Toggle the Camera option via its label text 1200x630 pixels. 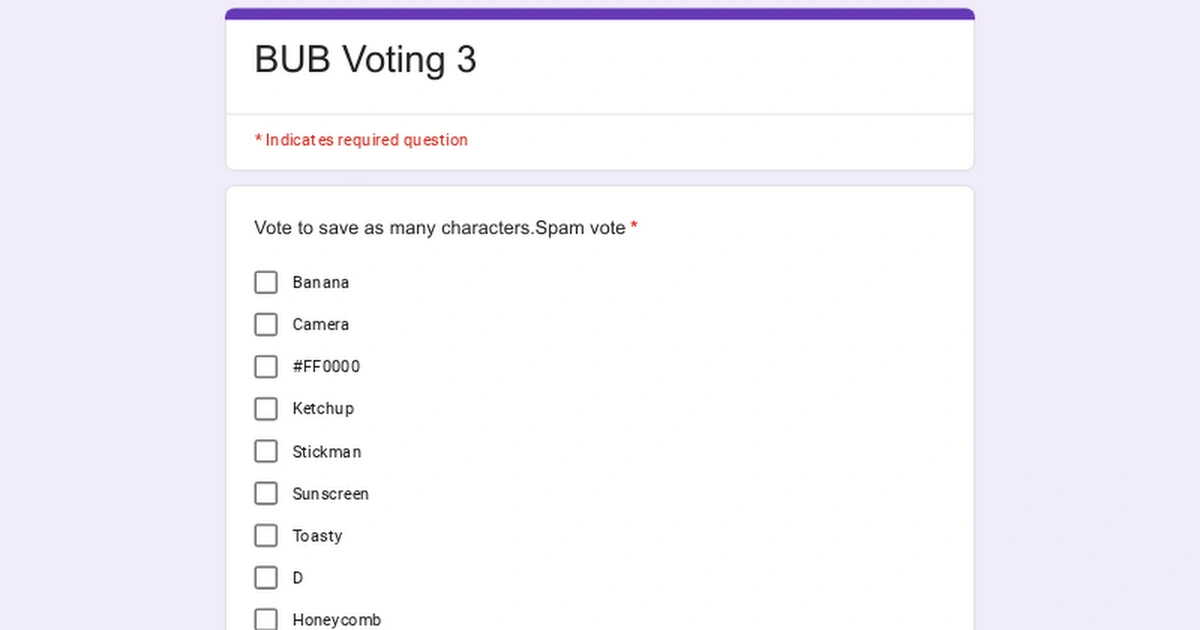tap(320, 324)
